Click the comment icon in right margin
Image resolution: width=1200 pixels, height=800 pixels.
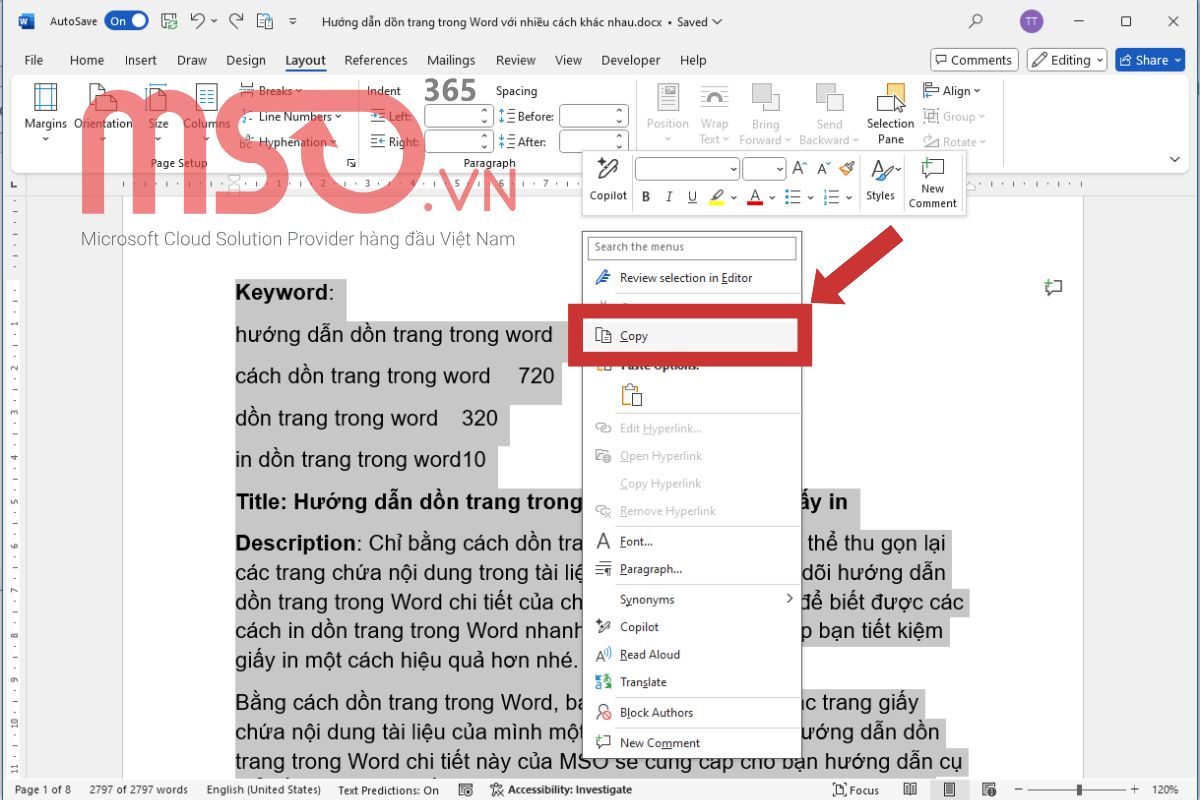point(1052,289)
